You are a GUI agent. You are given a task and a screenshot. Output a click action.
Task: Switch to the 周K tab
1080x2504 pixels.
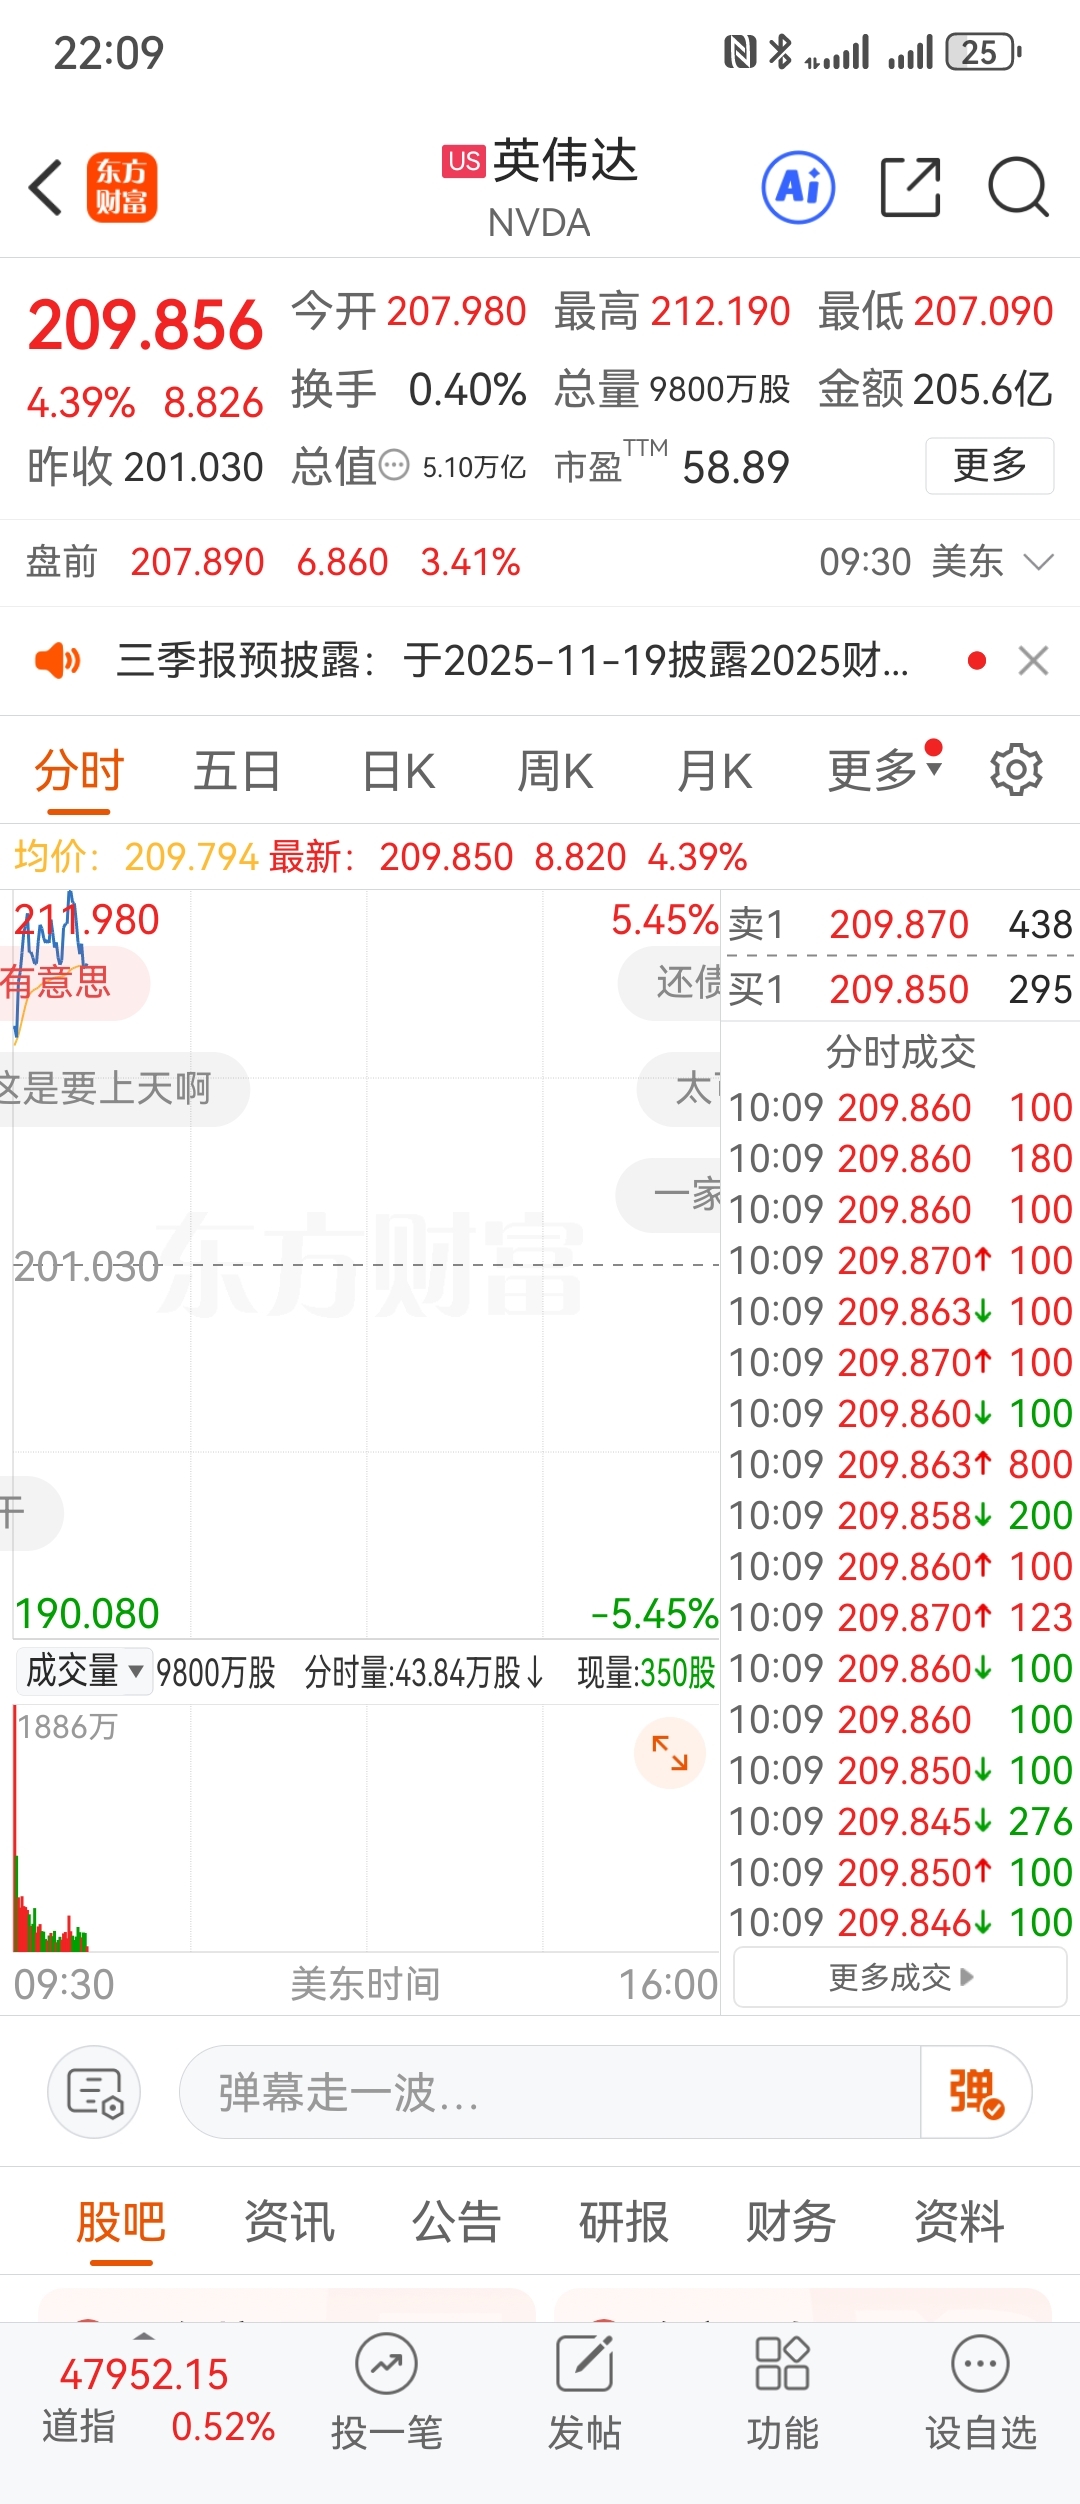556,771
